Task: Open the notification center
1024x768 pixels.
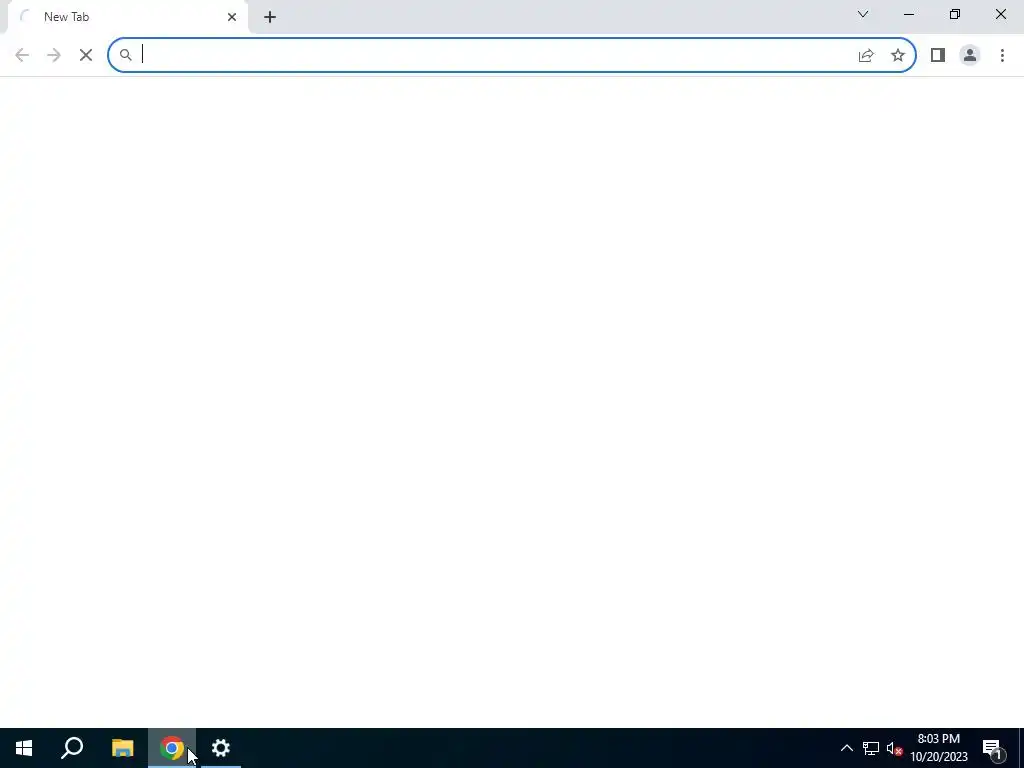Action: 993,748
